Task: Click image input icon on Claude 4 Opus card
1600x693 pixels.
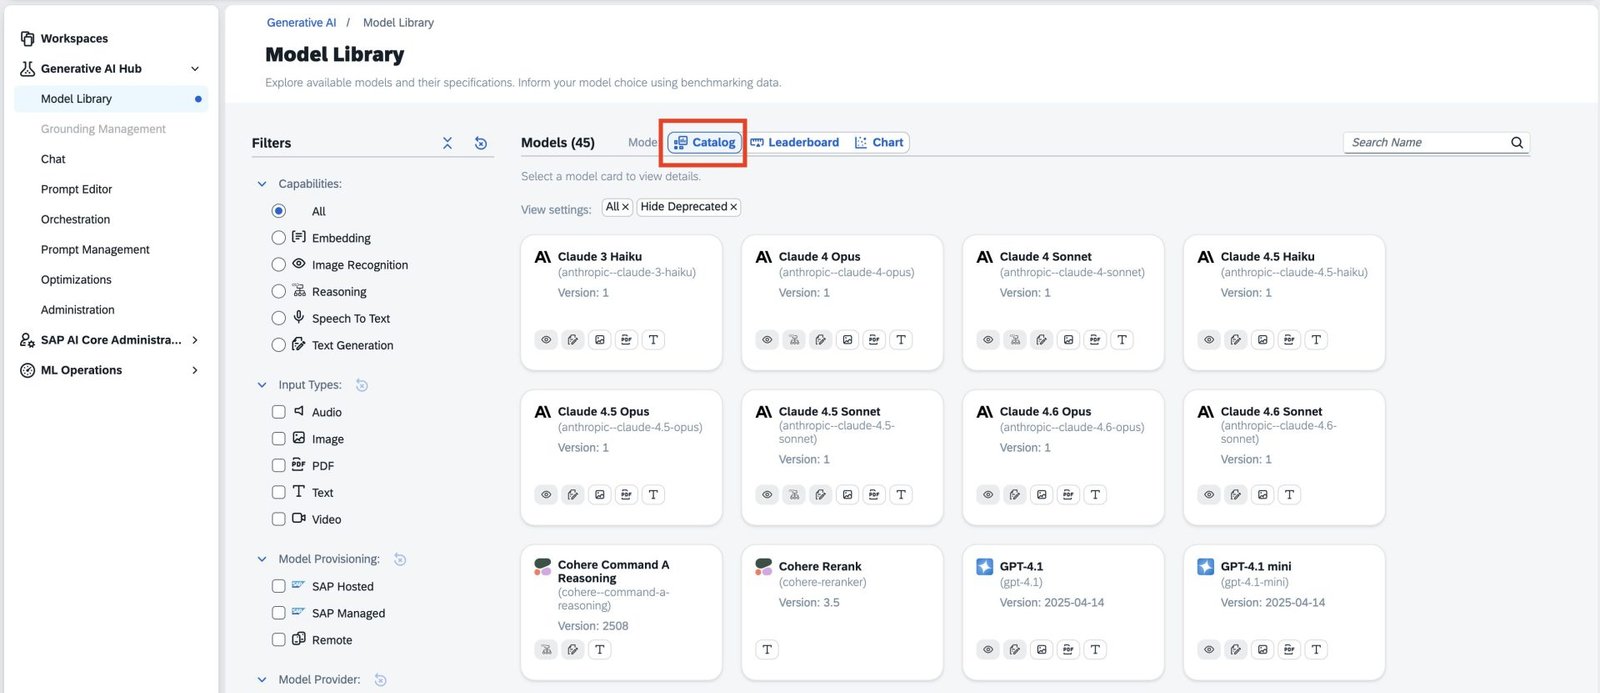Action: (847, 340)
